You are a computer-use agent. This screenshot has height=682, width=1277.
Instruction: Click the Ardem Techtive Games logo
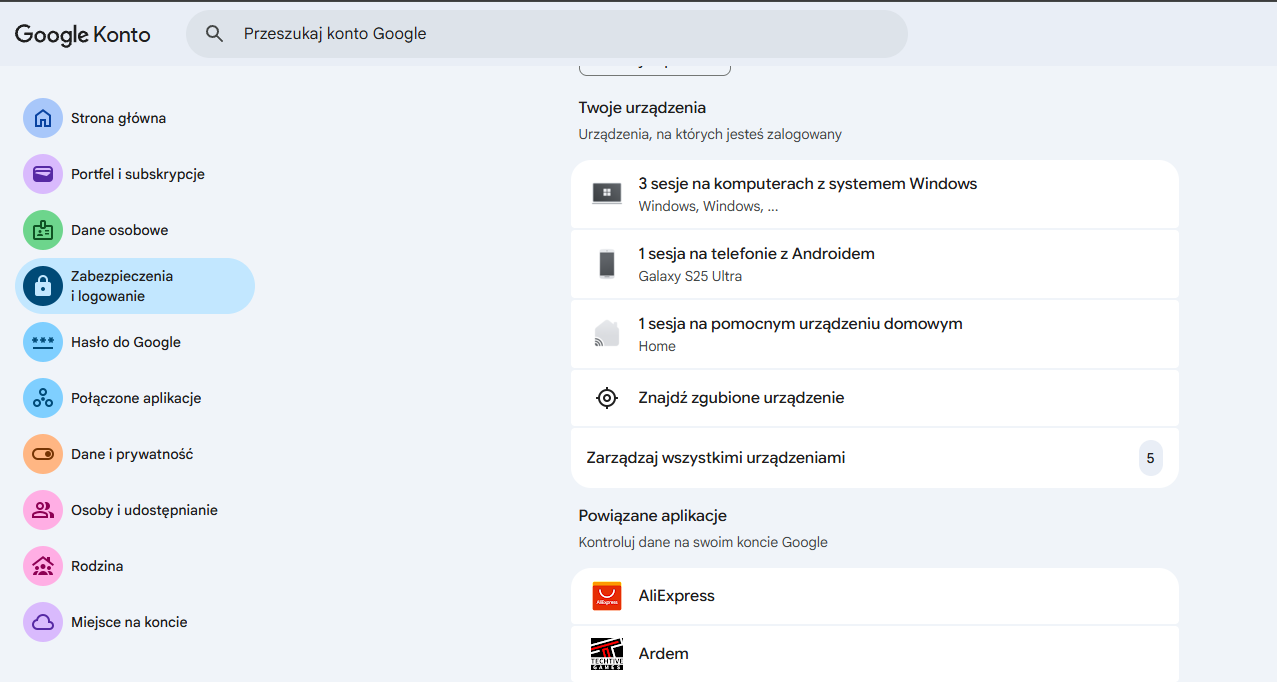(607, 654)
